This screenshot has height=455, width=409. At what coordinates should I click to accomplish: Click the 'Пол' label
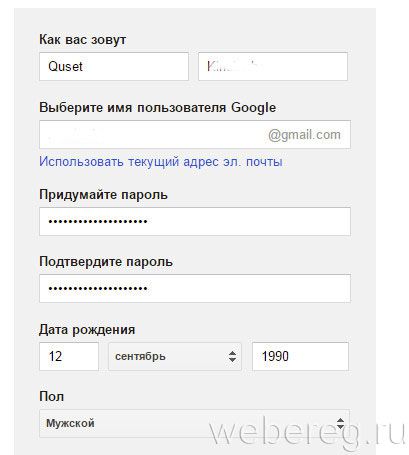51,397
